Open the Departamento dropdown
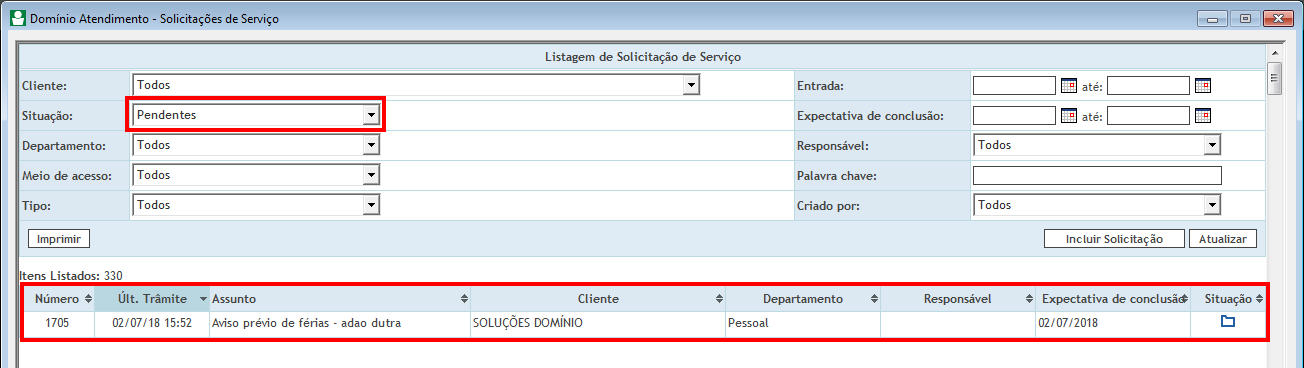This screenshot has width=1304, height=368. [x=256, y=146]
